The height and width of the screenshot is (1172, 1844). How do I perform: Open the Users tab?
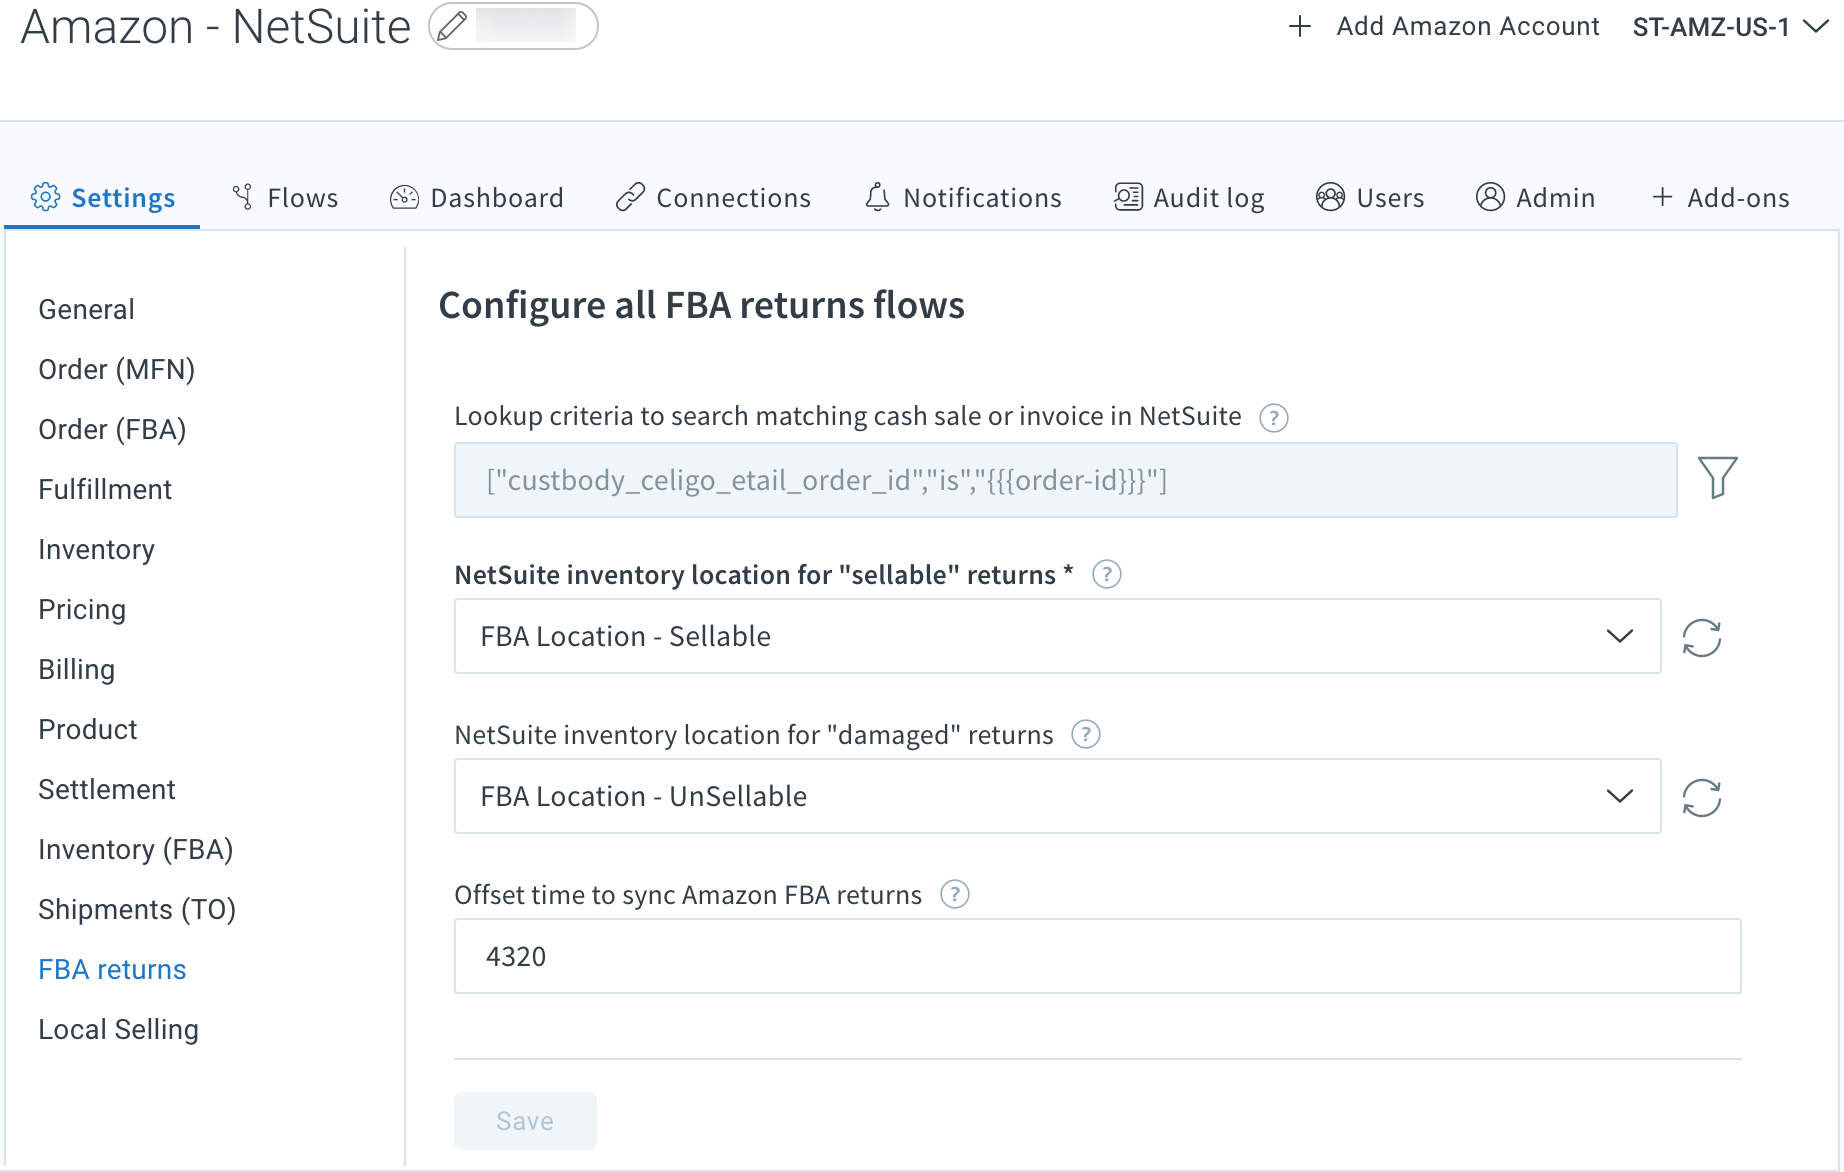point(1370,198)
